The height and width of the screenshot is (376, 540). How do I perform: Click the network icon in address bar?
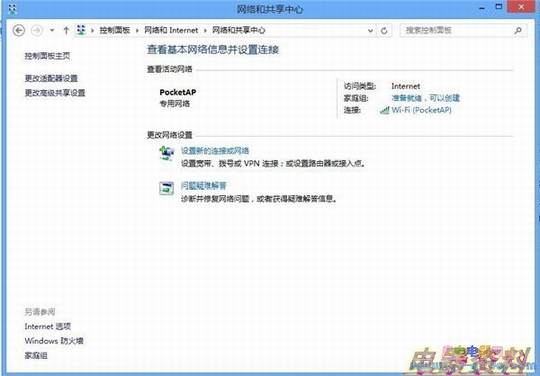pos(81,30)
